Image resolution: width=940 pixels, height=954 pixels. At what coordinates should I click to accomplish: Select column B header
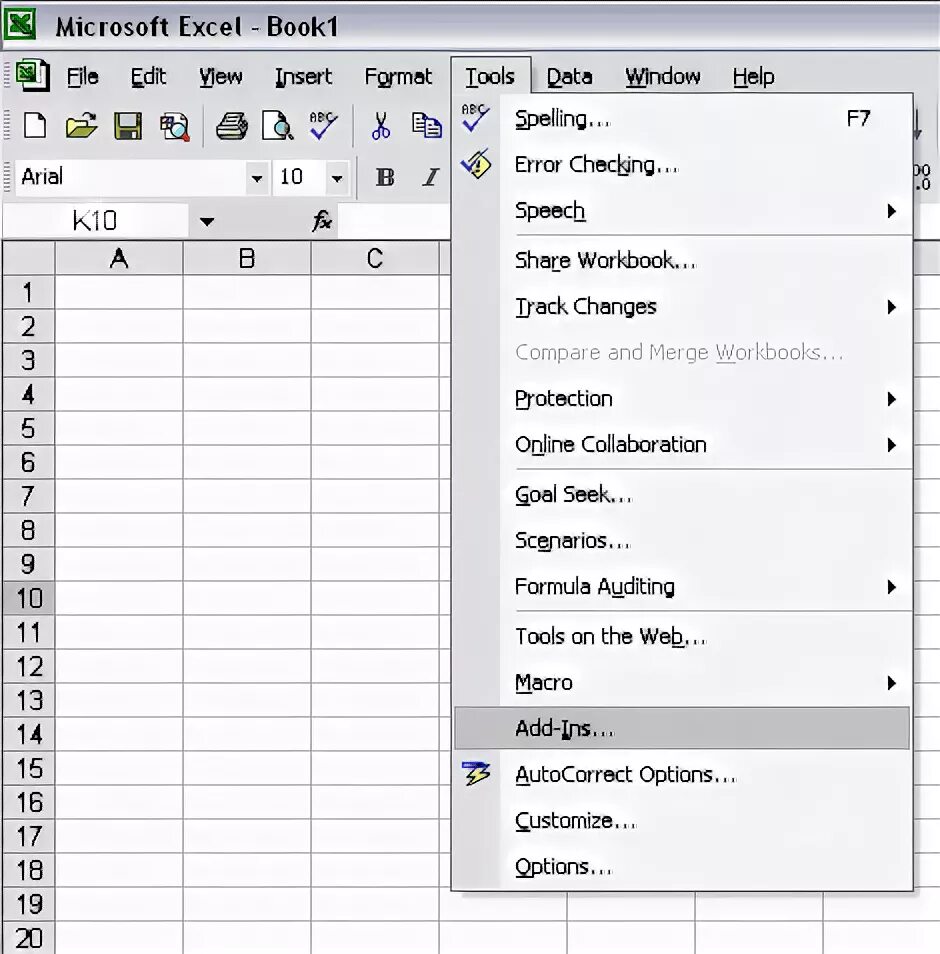(x=247, y=259)
